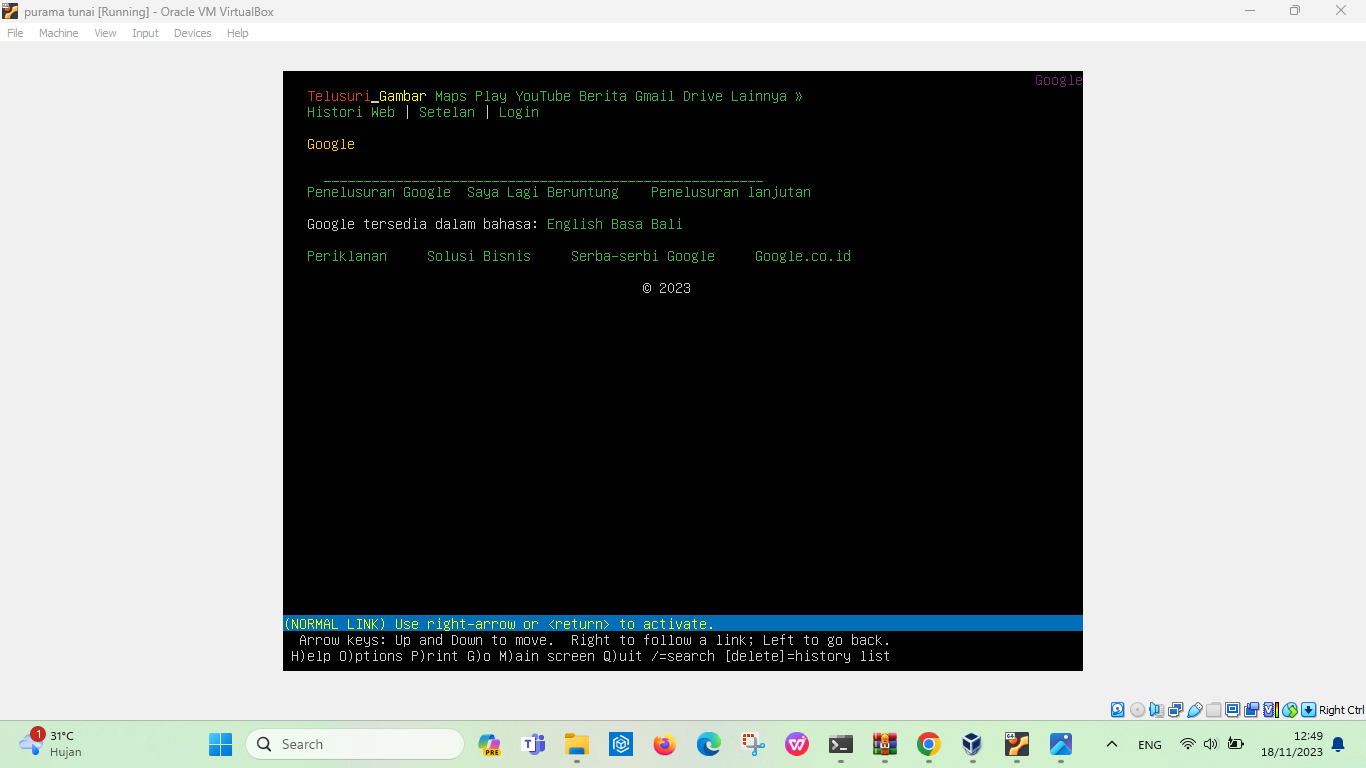
Task: Open the audio status icon in VirtualBox
Action: [1156, 710]
